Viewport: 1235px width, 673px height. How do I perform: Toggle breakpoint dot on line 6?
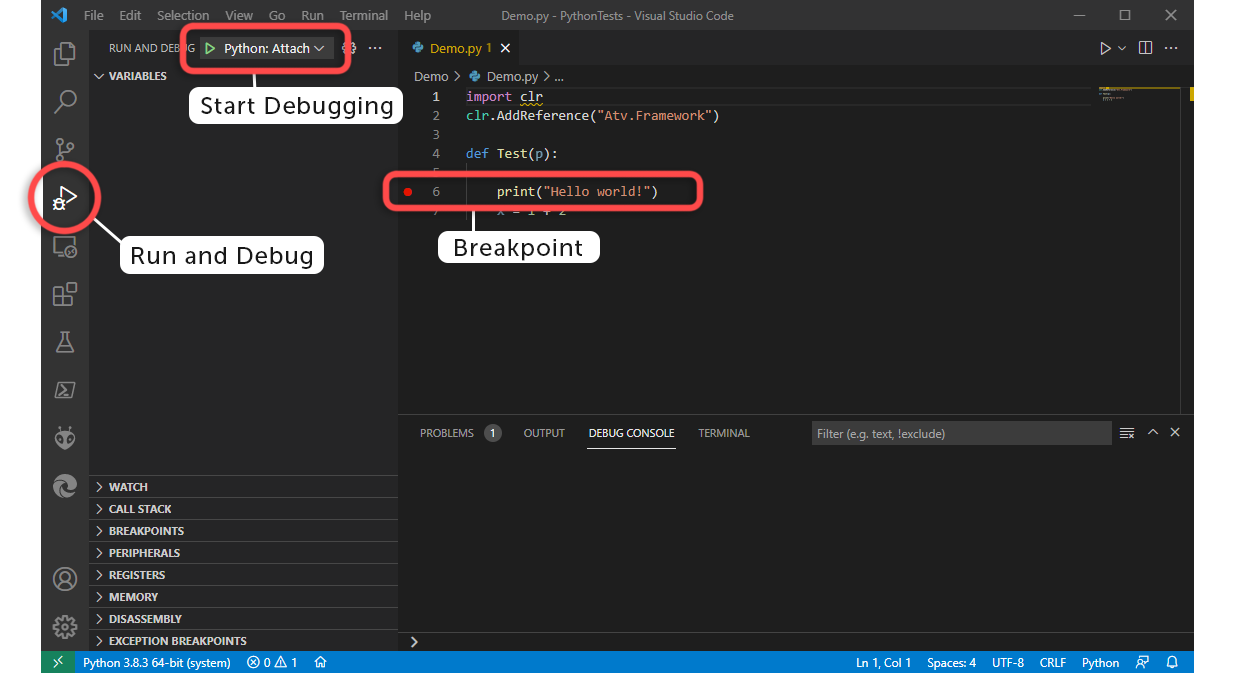[407, 191]
